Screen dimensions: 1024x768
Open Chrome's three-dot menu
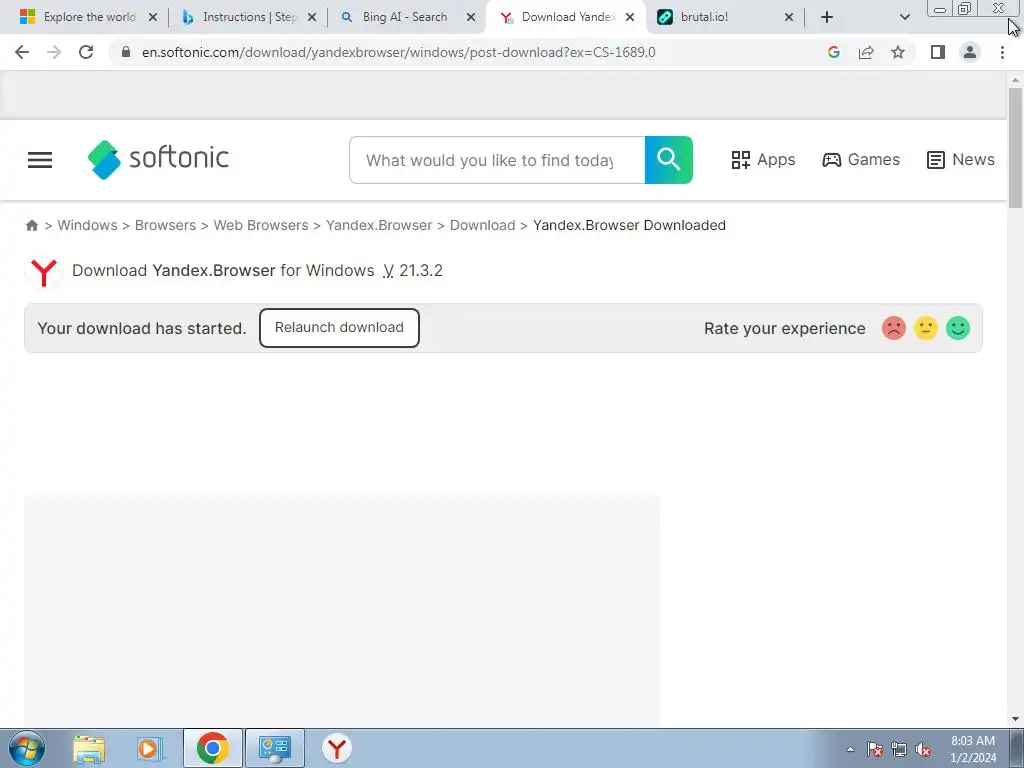[1002, 52]
